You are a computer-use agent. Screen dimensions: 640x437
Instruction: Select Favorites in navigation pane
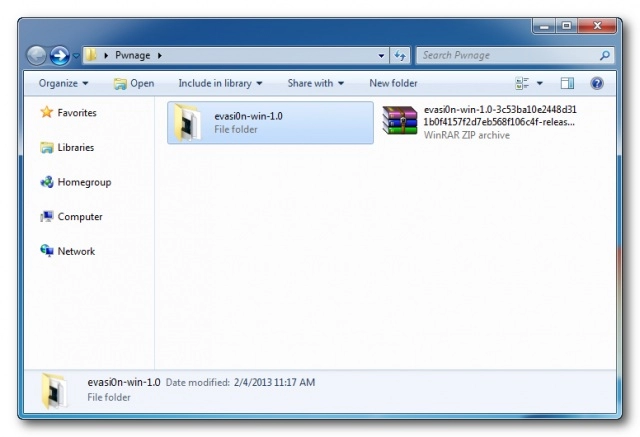[77, 113]
